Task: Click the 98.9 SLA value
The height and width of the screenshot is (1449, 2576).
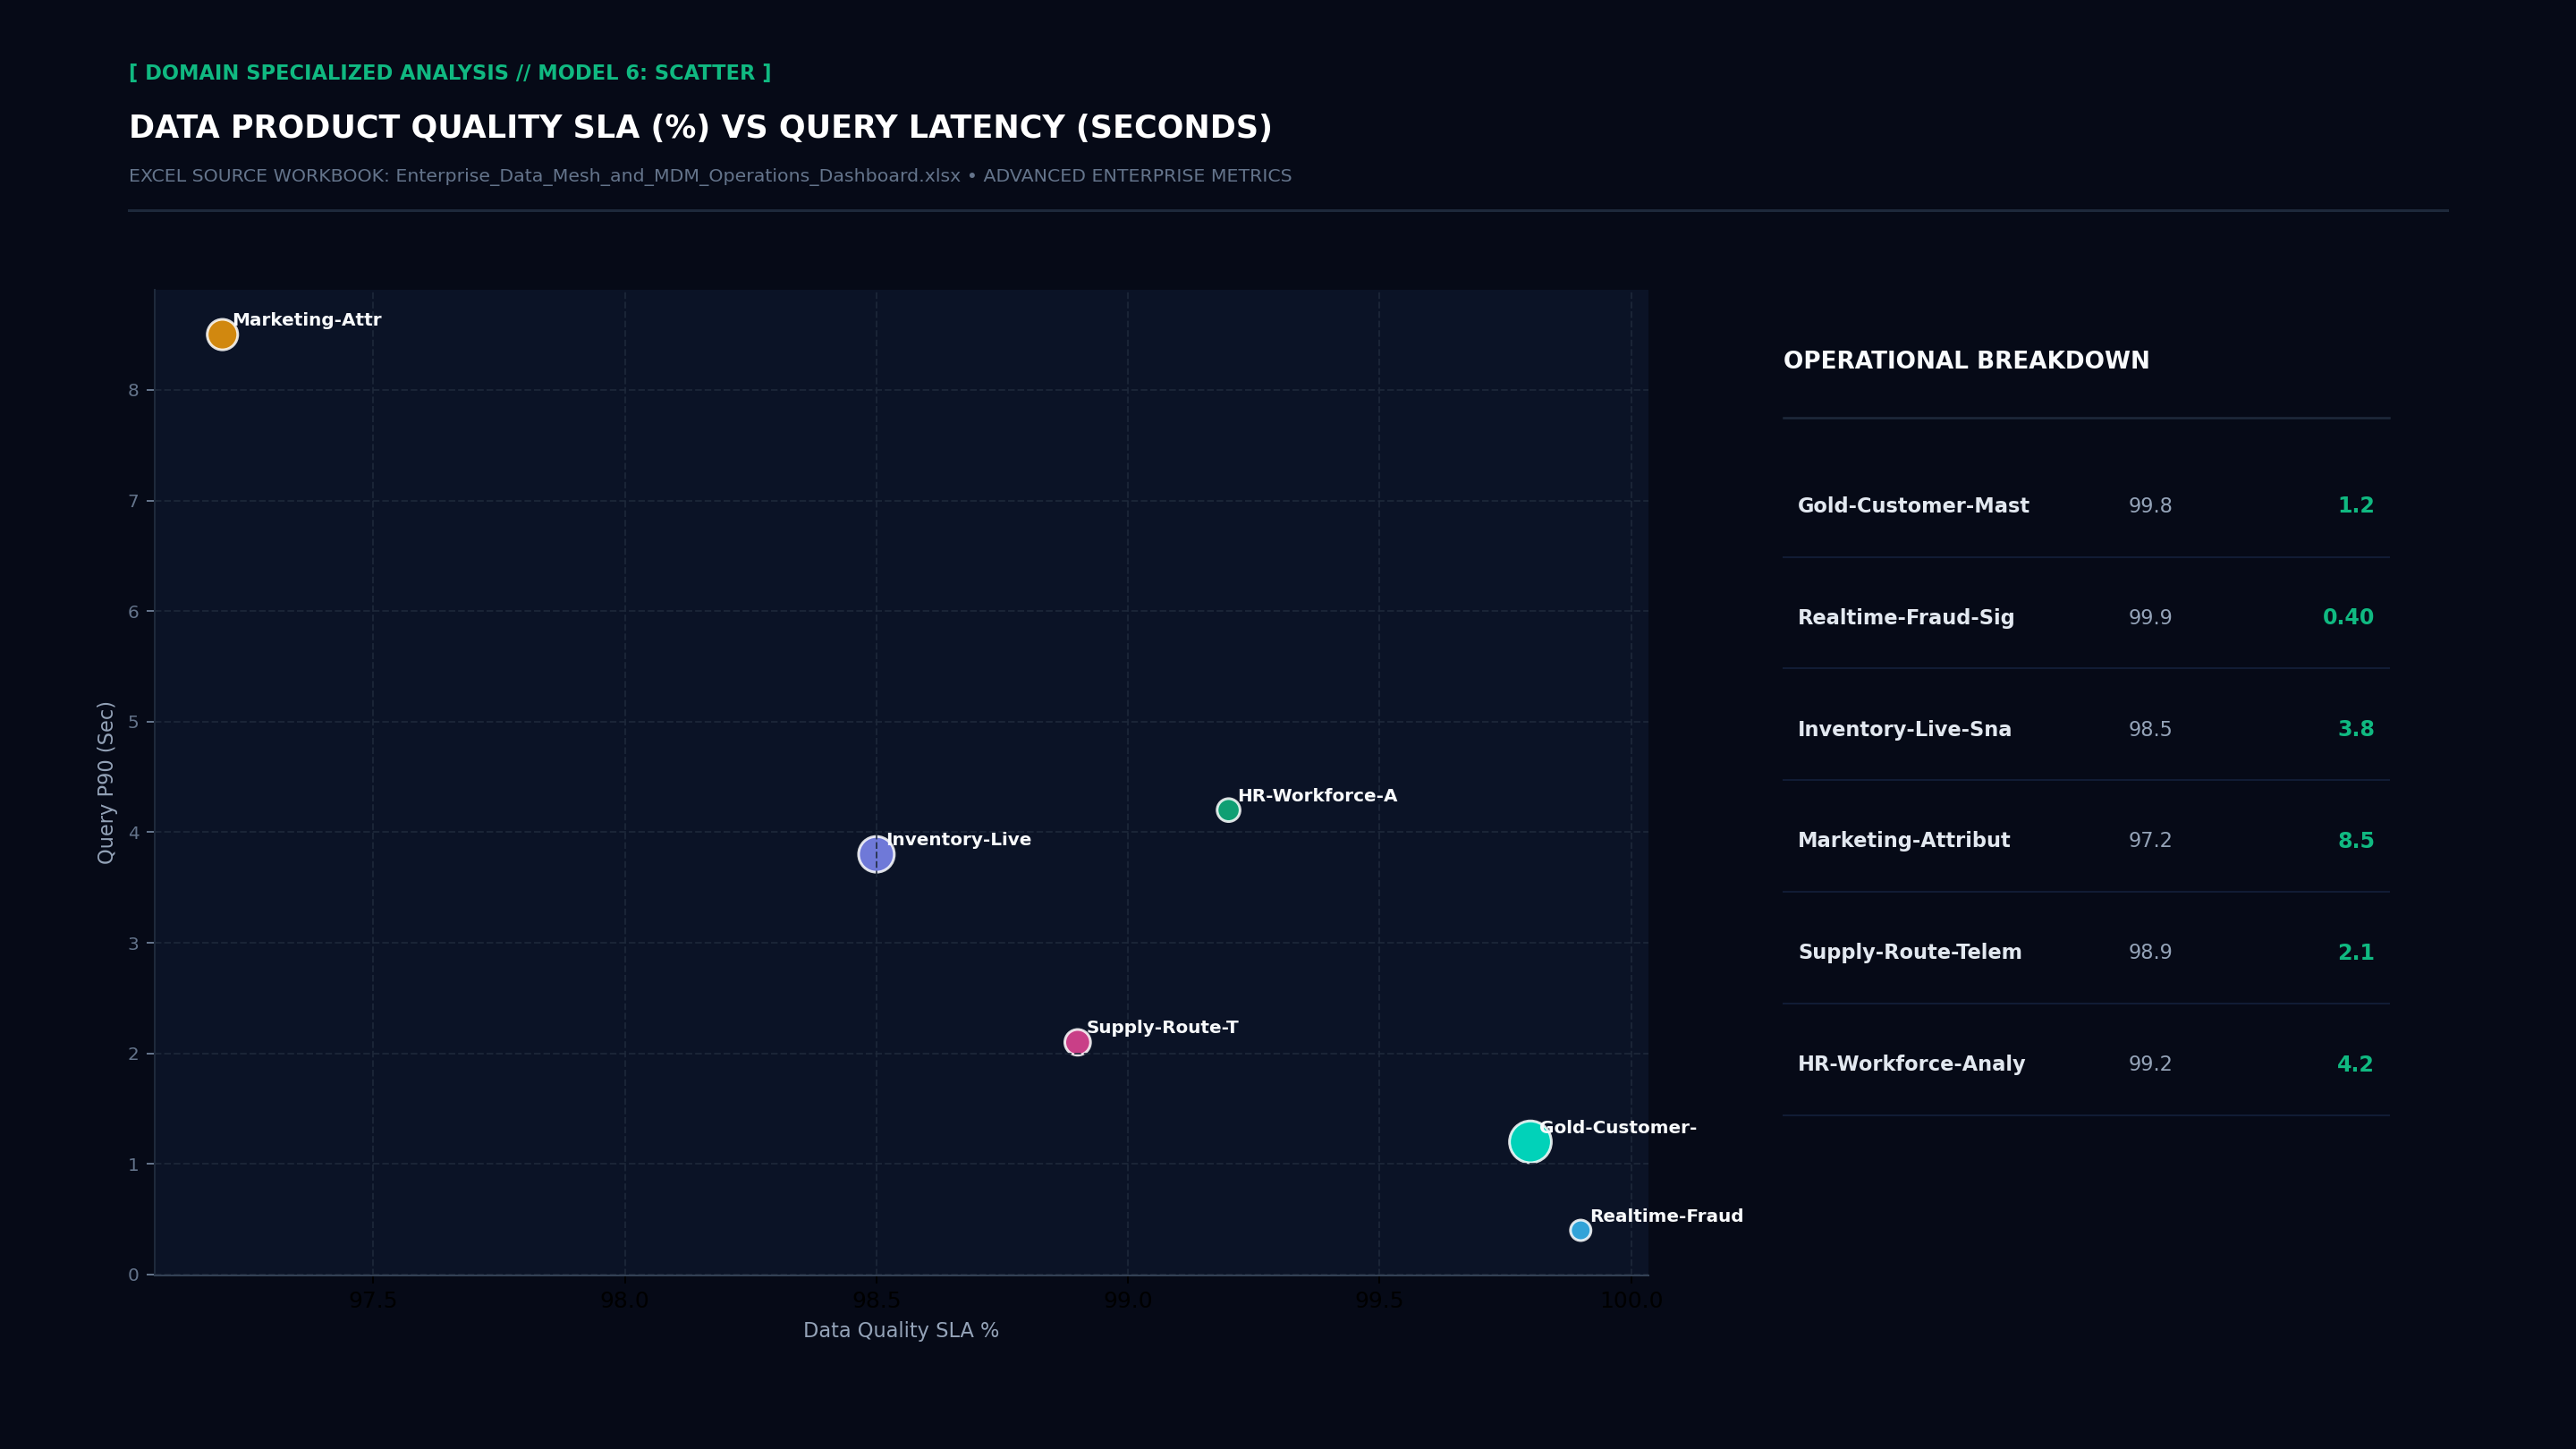Action: click(x=2150, y=952)
